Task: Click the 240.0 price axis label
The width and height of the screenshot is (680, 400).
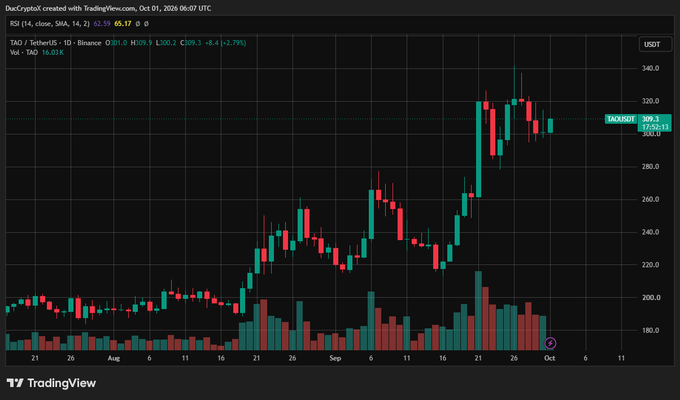Action: 651,232
